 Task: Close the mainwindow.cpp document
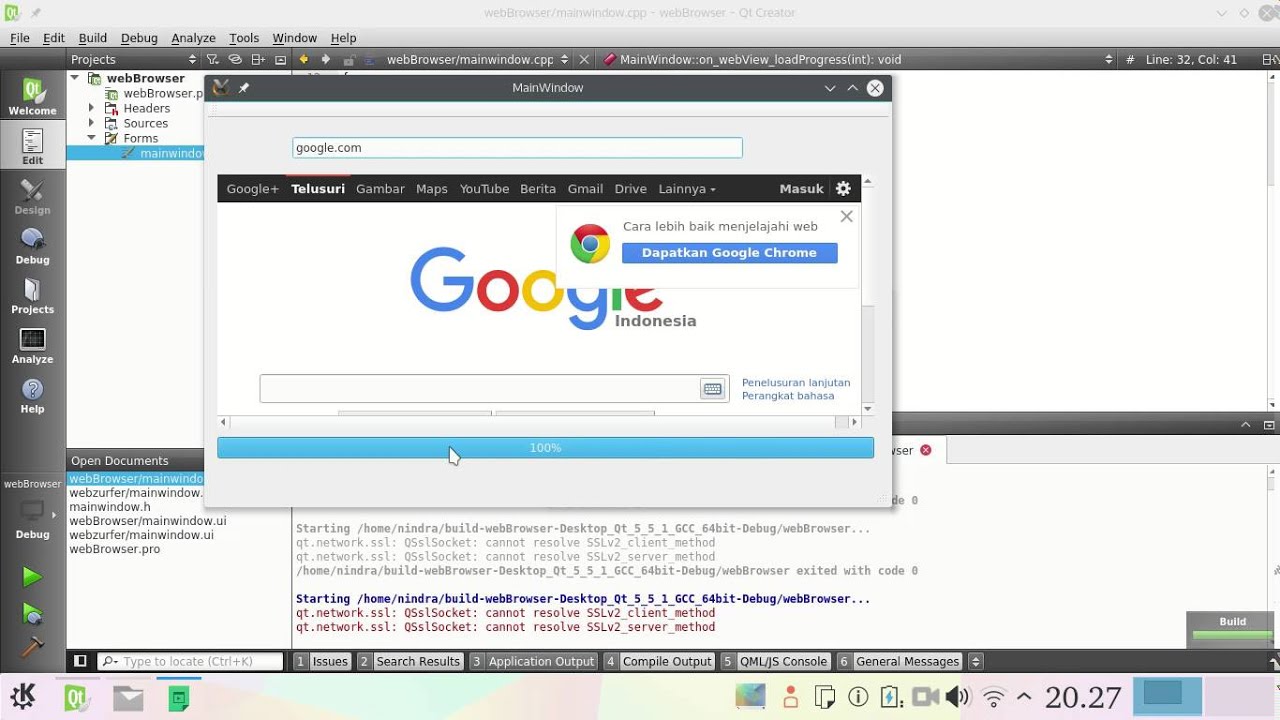pyautogui.click(x=584, y=60)
